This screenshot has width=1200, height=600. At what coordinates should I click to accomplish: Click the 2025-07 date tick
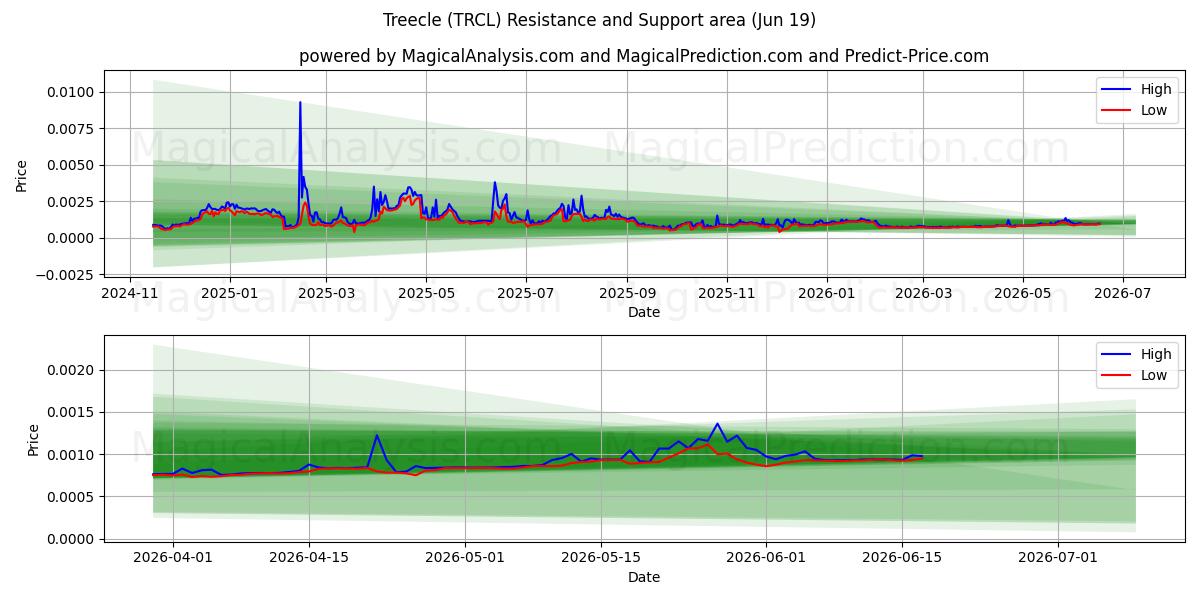[x=526, y=294]
